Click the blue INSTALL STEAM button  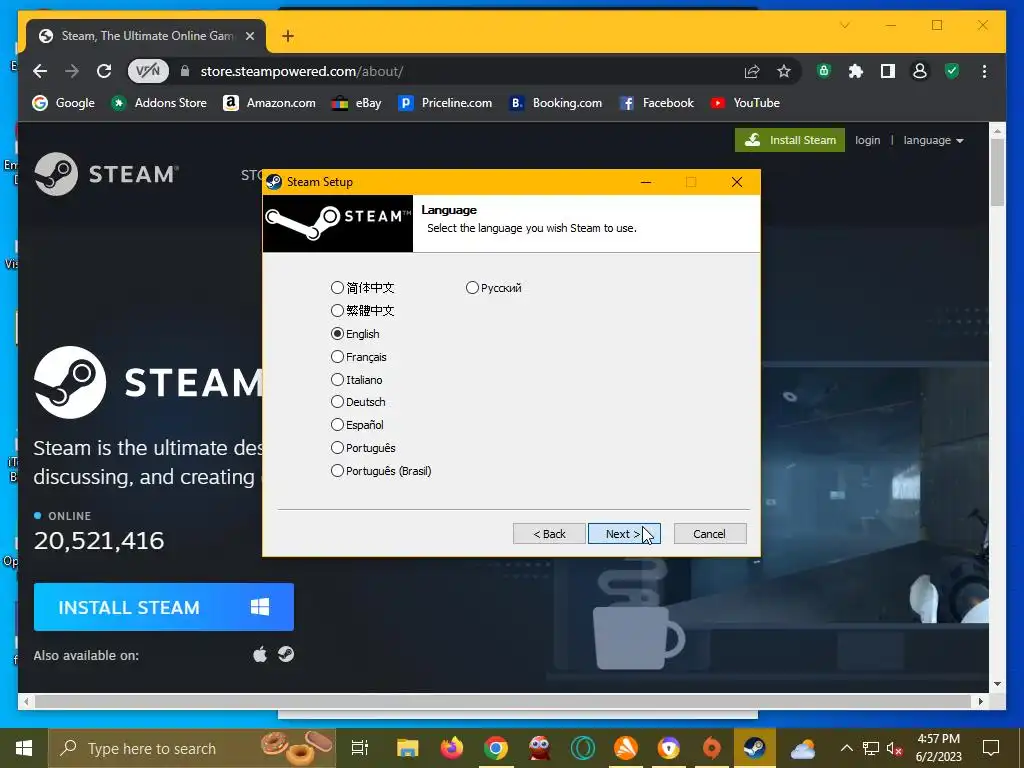point(163,607)
